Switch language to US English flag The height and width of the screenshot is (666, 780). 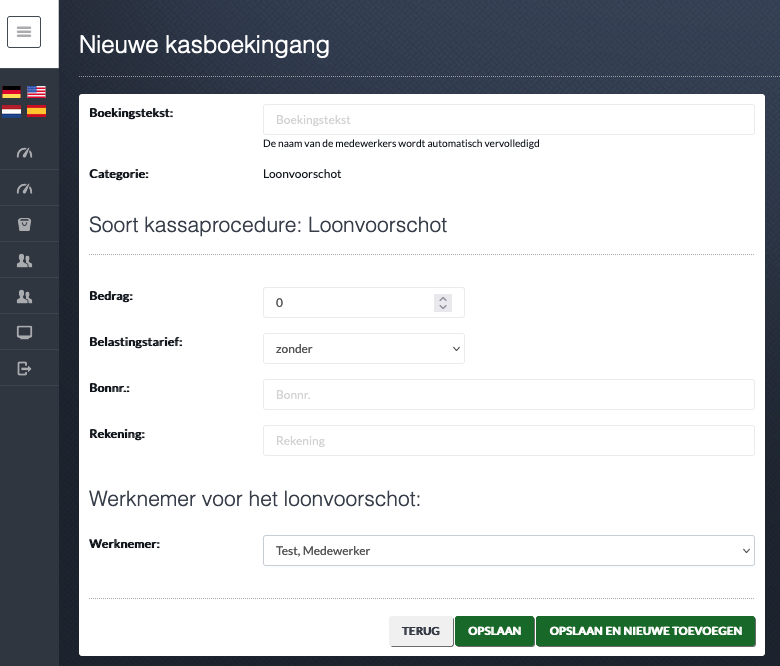click(x=36, y=92)
